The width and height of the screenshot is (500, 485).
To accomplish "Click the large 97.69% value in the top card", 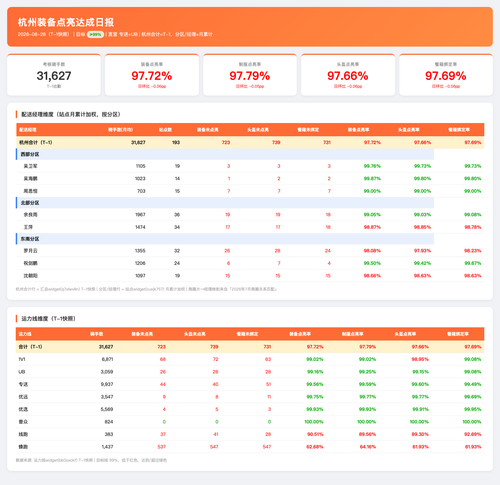I will 446,76.
